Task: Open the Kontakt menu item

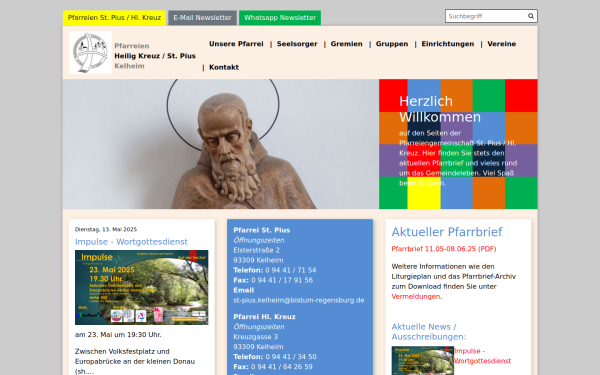Action: [x=224, y=67]
